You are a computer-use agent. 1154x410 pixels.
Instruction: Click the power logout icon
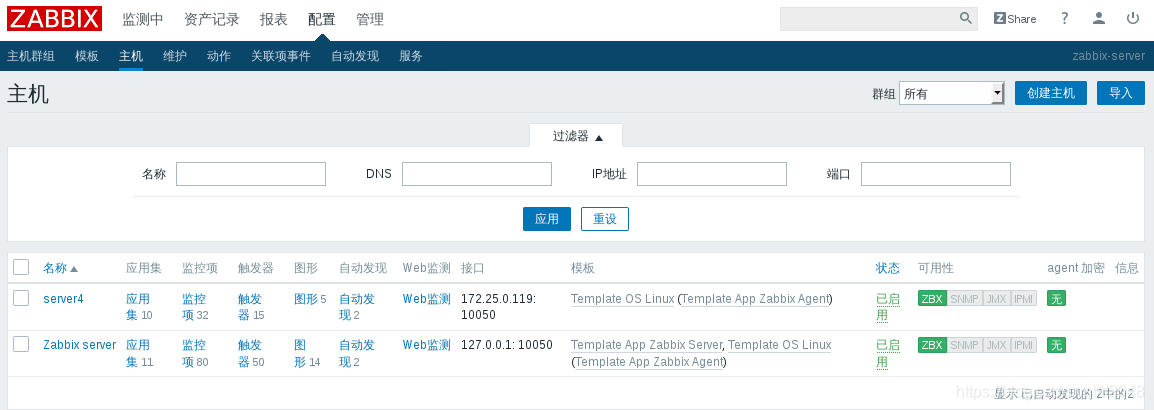[1133, 18]
